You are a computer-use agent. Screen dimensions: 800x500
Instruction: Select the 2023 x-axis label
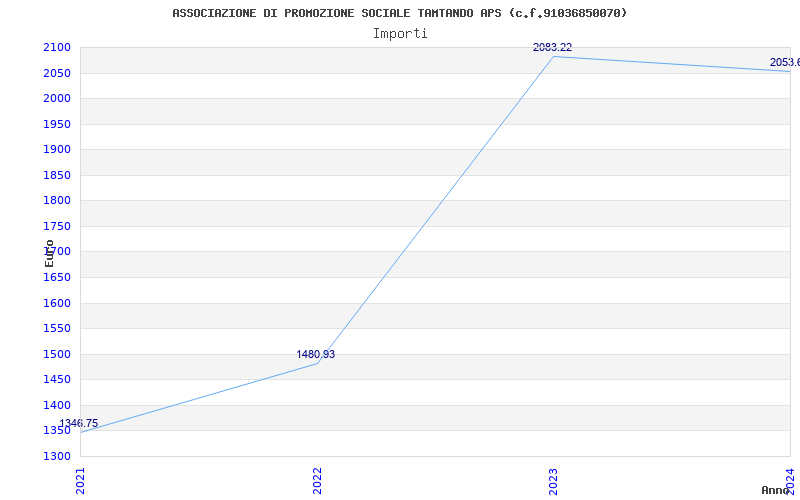pyautogui.click(x=554, y=481)
